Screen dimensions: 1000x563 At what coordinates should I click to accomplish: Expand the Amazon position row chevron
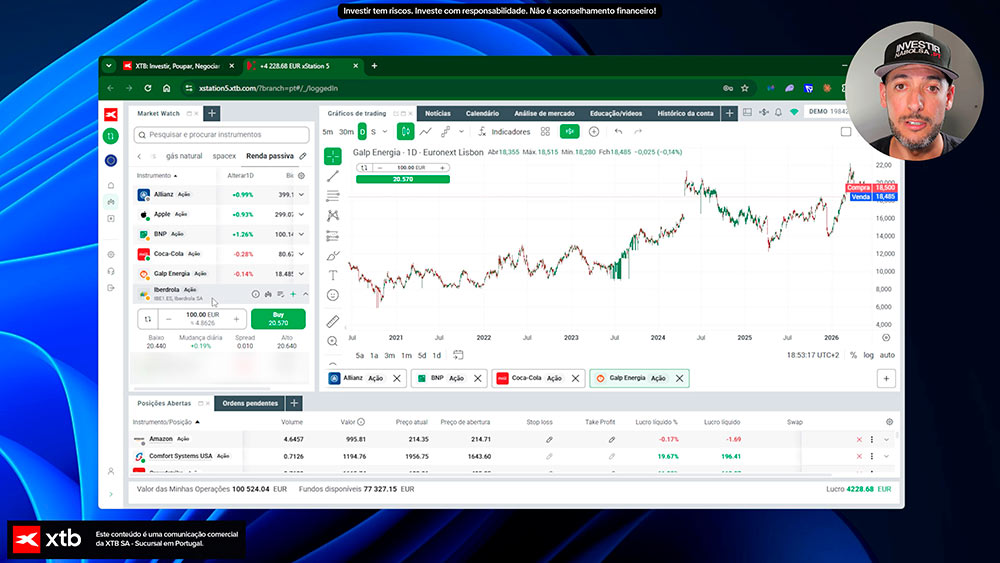click(x=886, y=439)
